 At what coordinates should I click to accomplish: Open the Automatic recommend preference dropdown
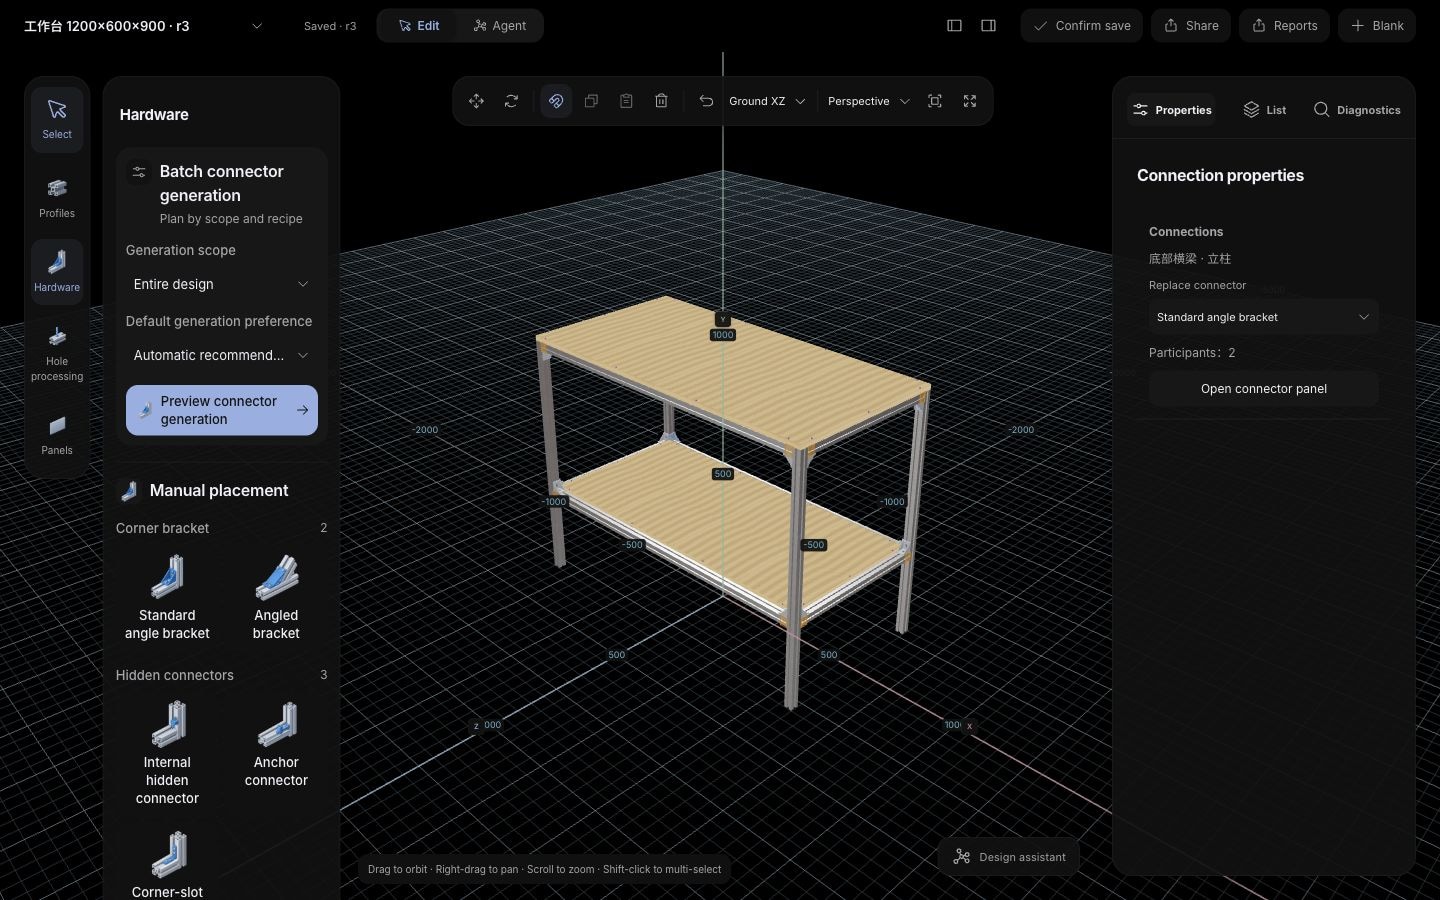pos(221,355)
